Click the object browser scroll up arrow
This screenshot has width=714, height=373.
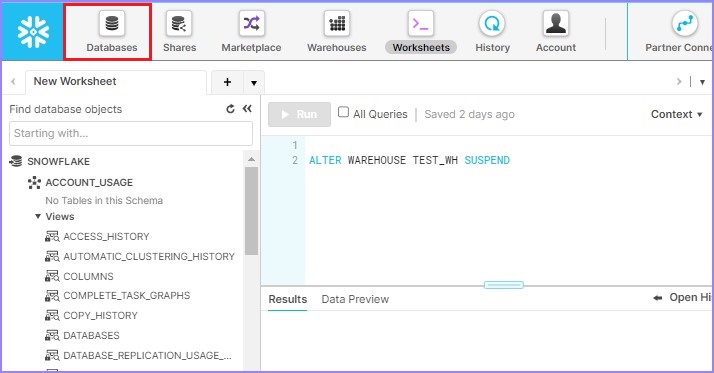coord(251,159)
